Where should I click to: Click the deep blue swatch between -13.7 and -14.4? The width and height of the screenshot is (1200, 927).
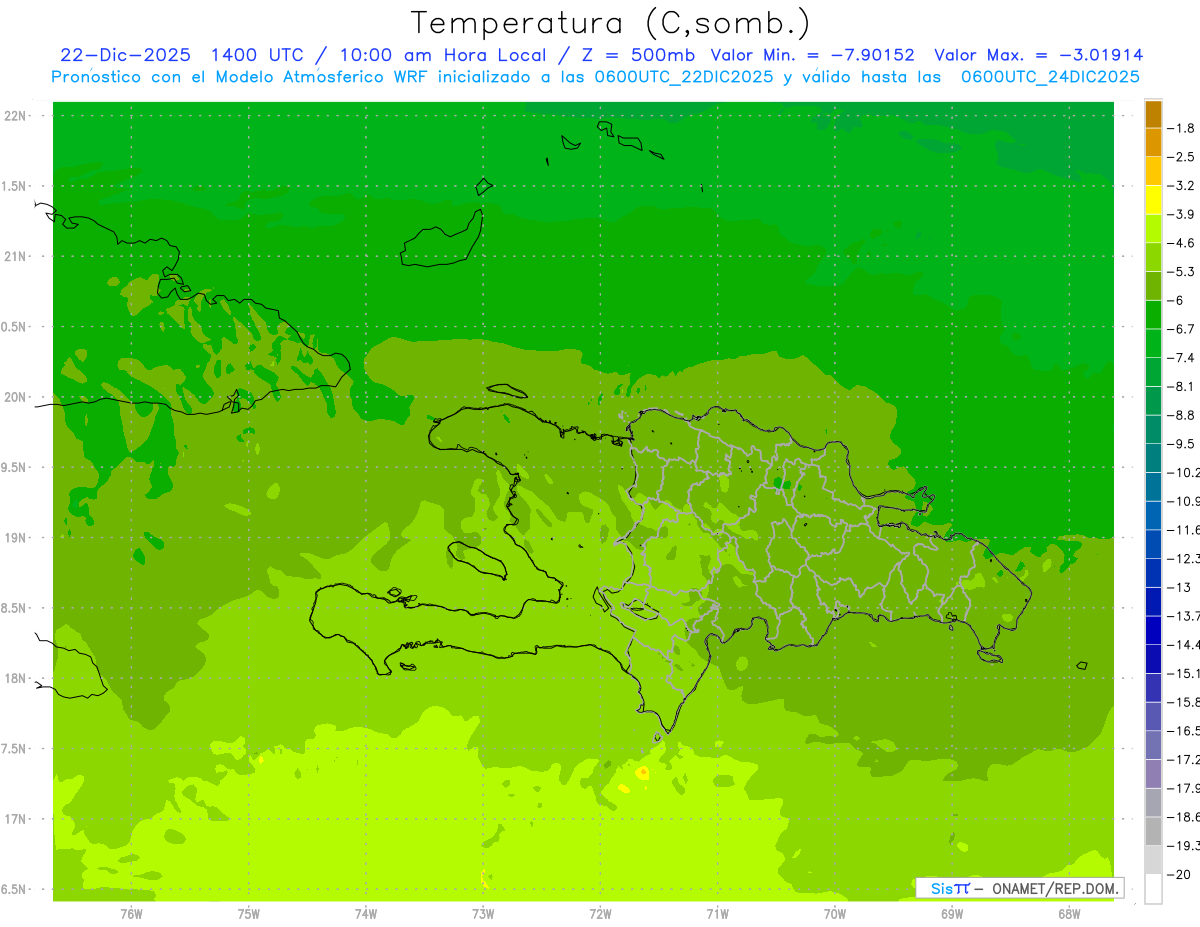(x=1153, y=630)
